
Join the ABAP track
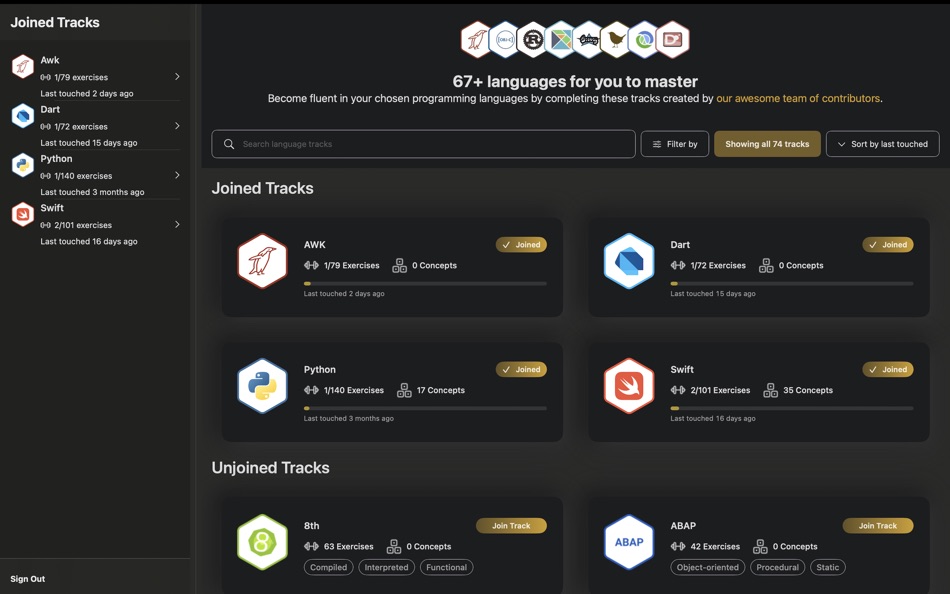878,526
